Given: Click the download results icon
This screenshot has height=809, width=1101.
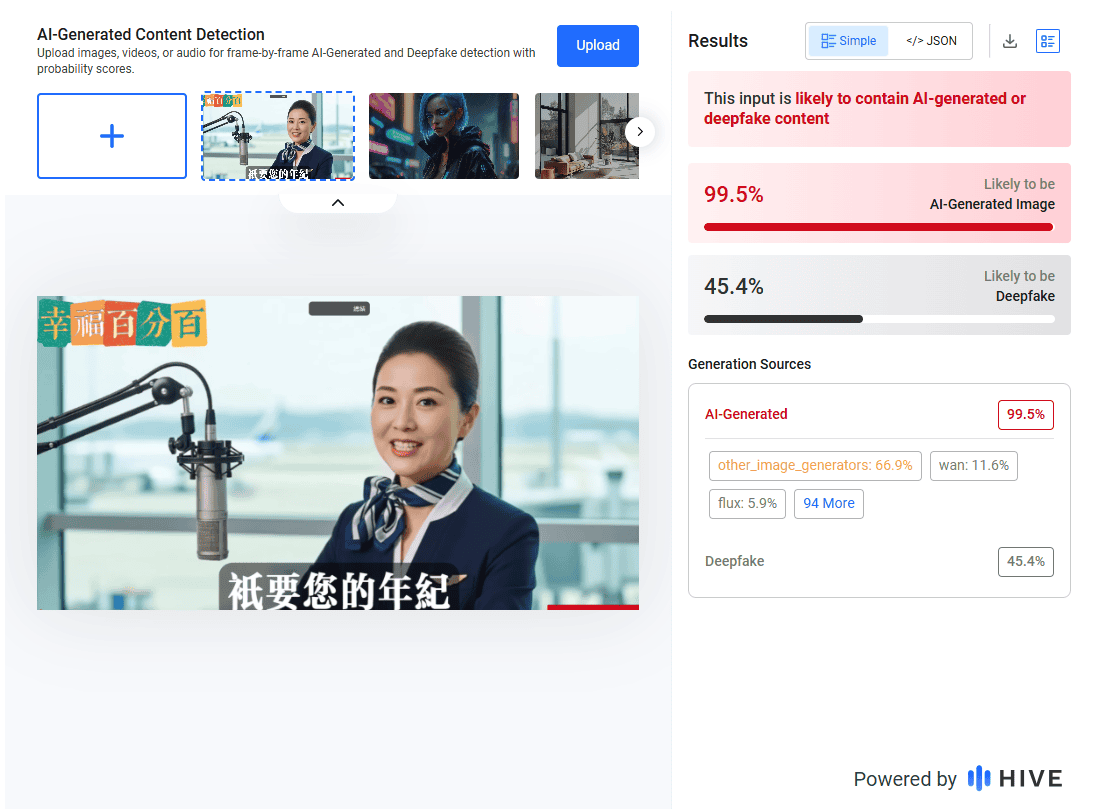Looking at the screenshot, I should pyautogui.click(x=1010, y=41).
